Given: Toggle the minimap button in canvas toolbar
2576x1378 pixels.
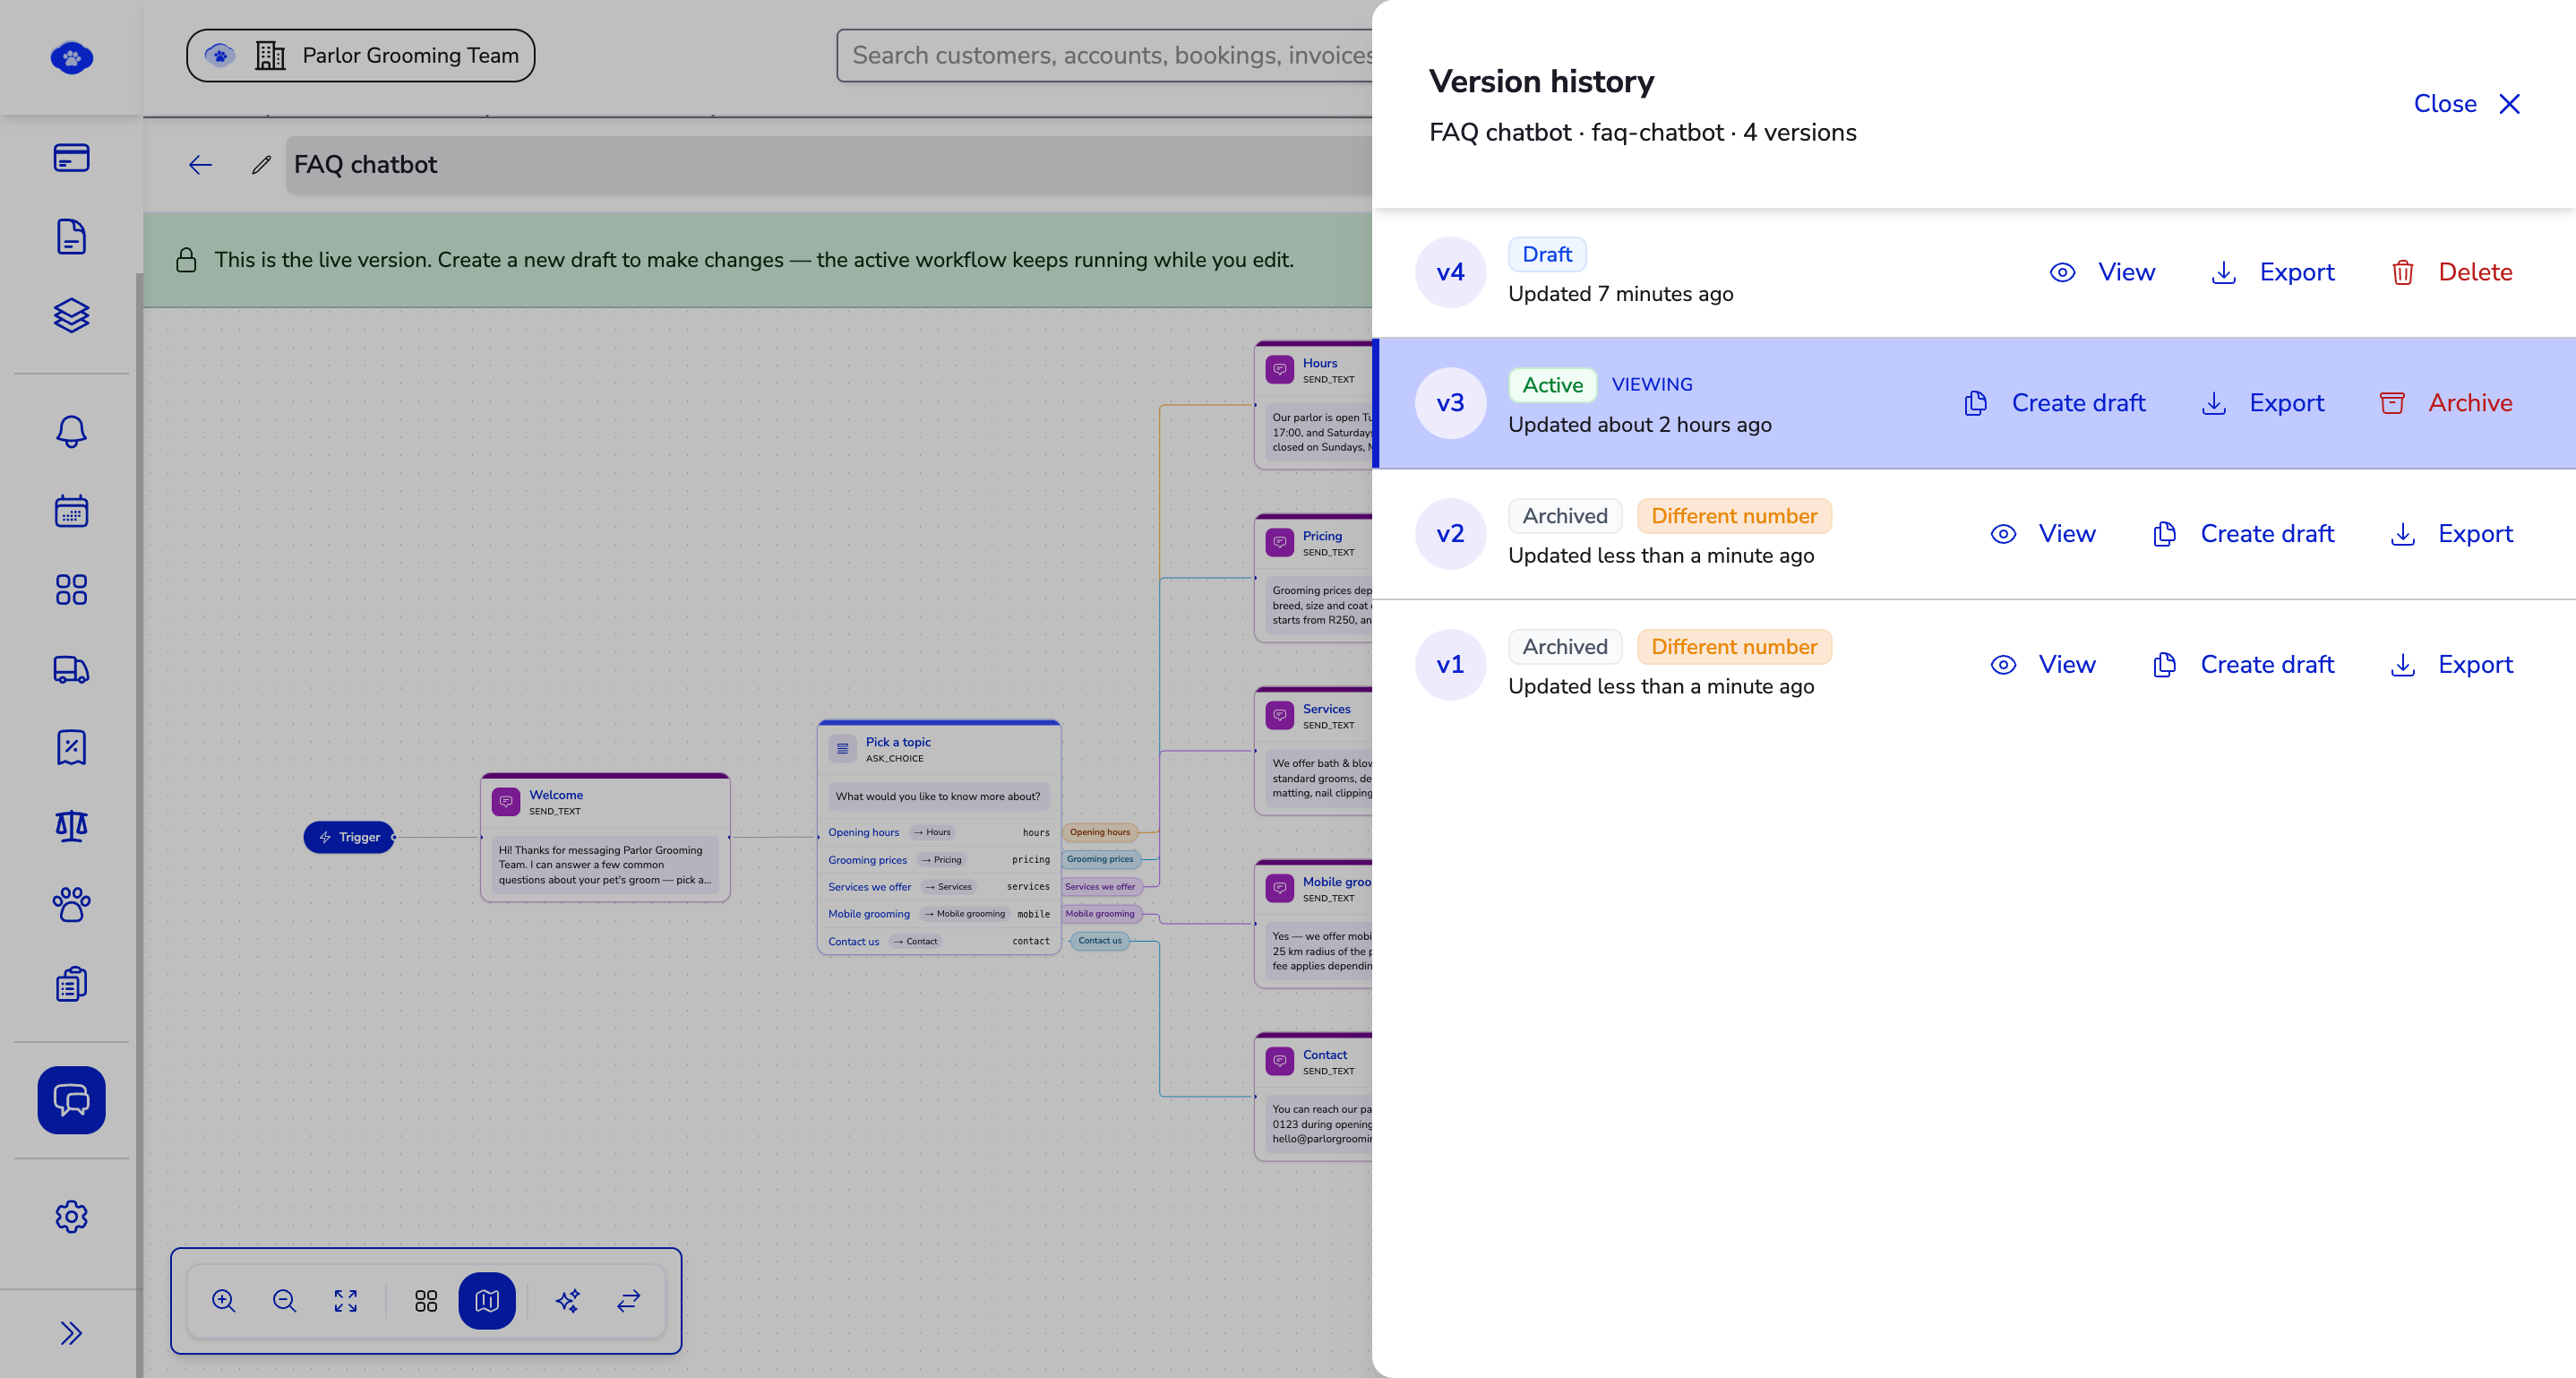Looking at the screenshot, I should pyautogui.click(x=487, y=1301).
